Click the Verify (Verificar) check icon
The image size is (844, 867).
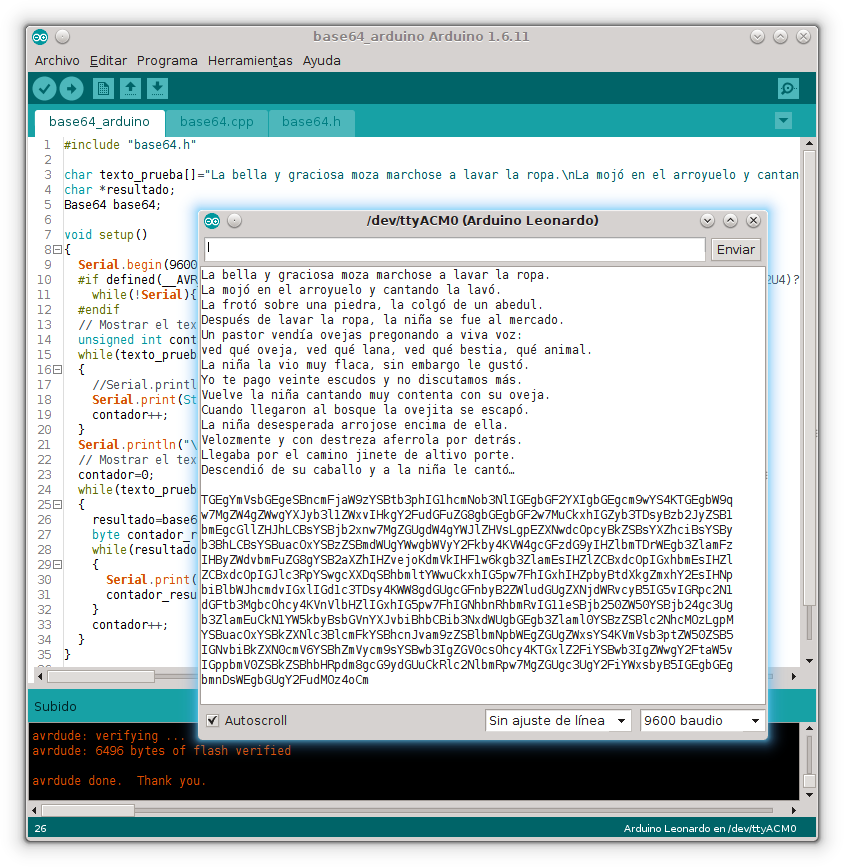pyautogui.click(x=44, y=89)
